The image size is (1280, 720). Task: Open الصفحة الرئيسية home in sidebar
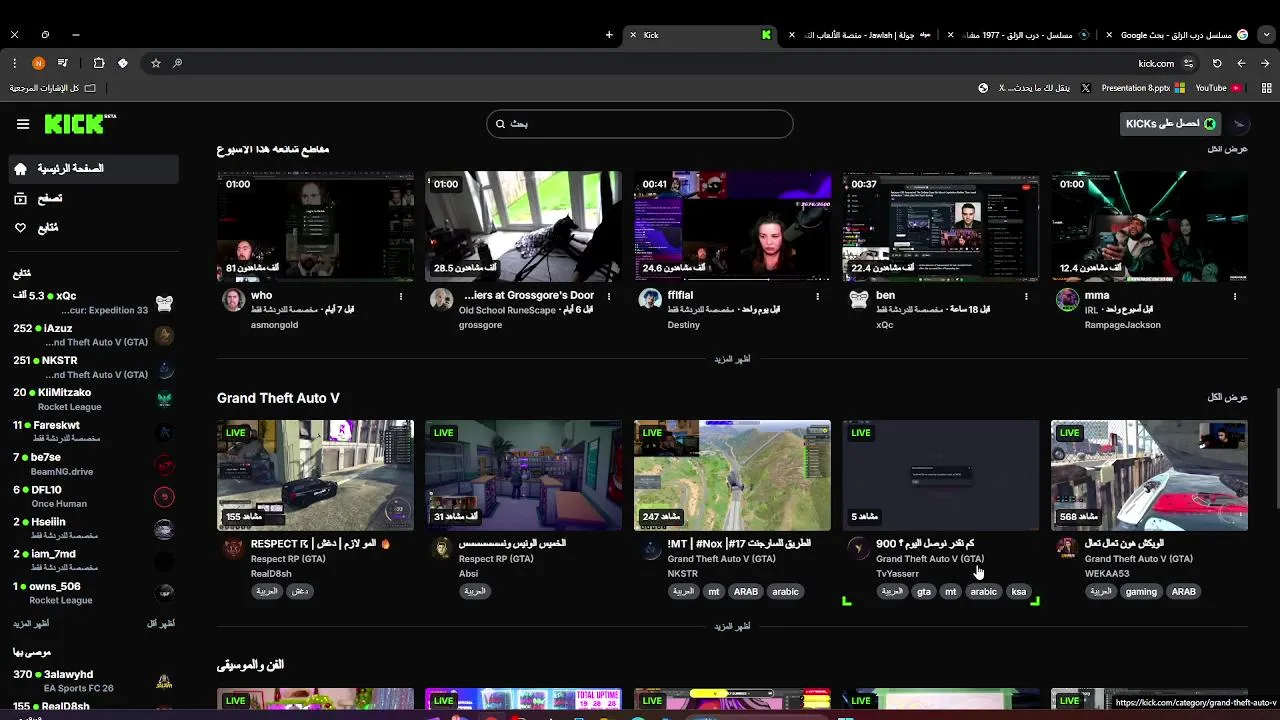pyautogui.click(x=93, y=169)
